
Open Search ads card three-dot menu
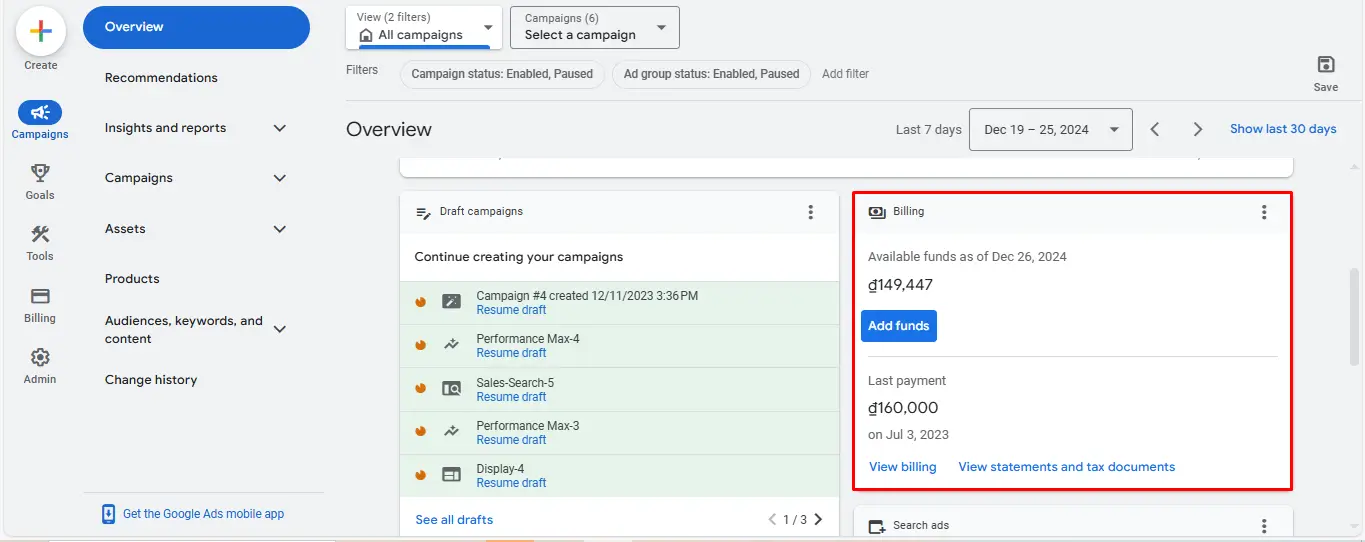click(x=1264, y=526)
